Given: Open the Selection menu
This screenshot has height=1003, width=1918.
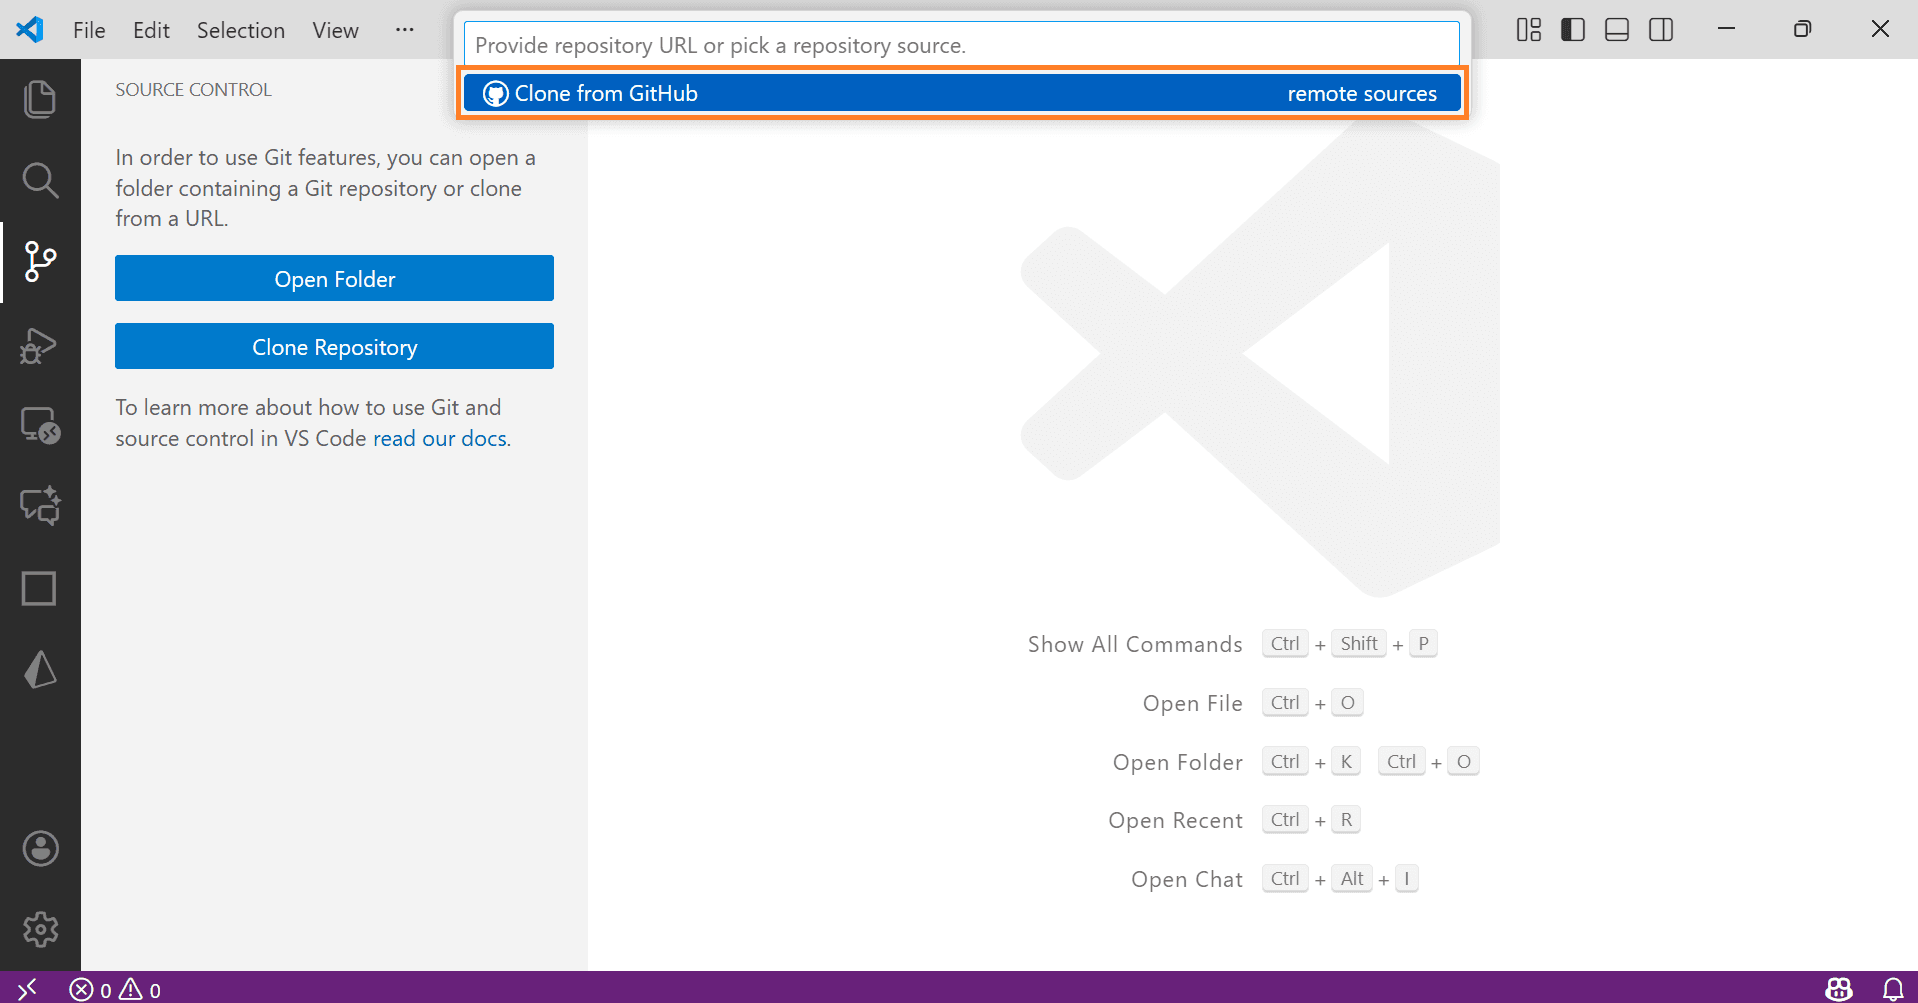Looking at the screenshot, I should coord(240,30).
